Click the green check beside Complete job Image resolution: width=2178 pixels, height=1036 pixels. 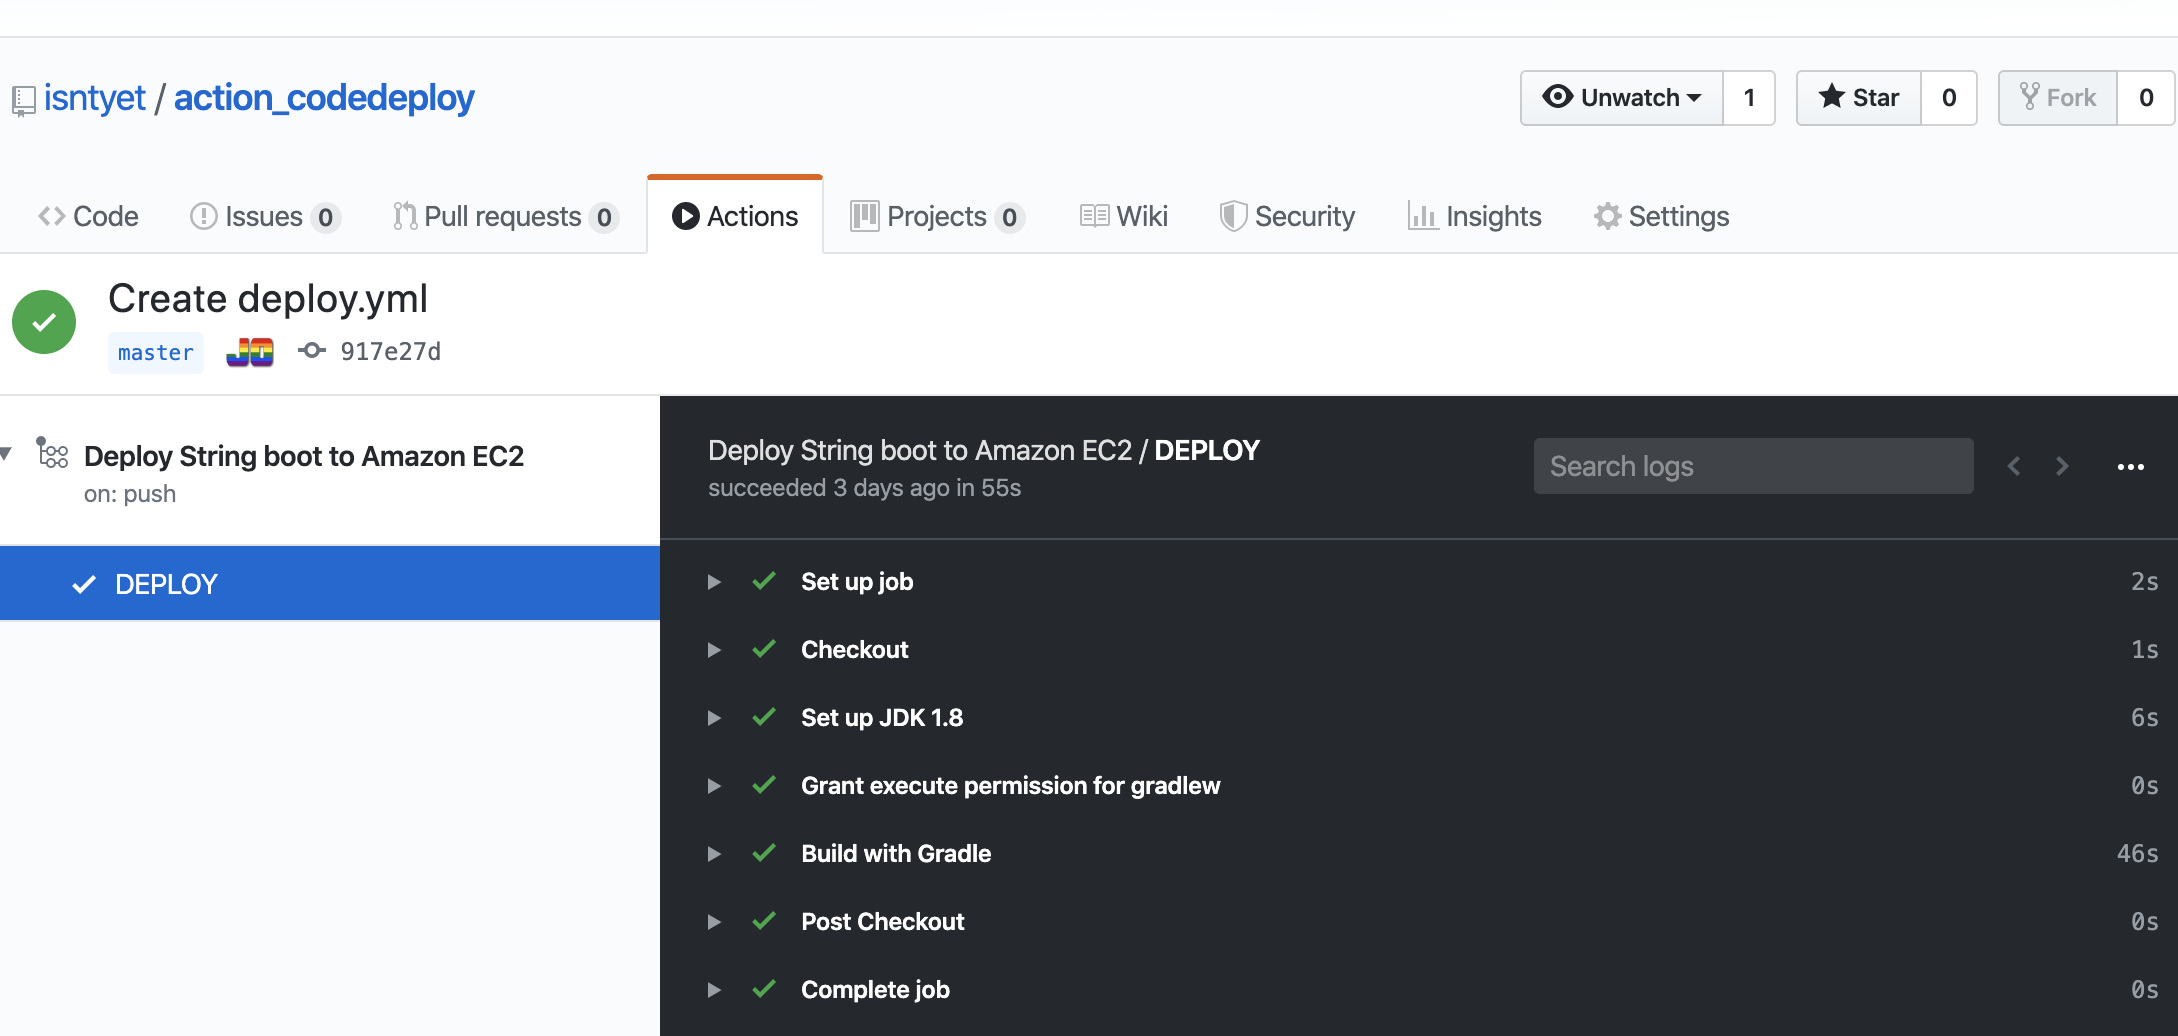tap(764, 989)
